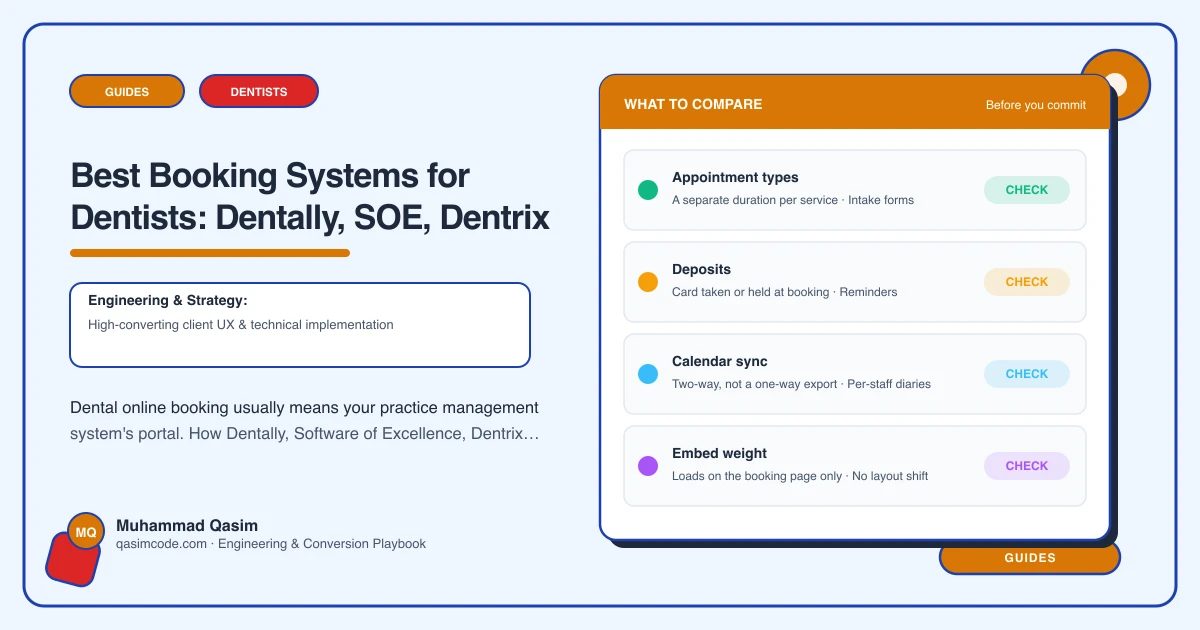The image size is (1200, 630).
Task: Click the CHECK pill for Embed weight
Action: [1027, 466]
